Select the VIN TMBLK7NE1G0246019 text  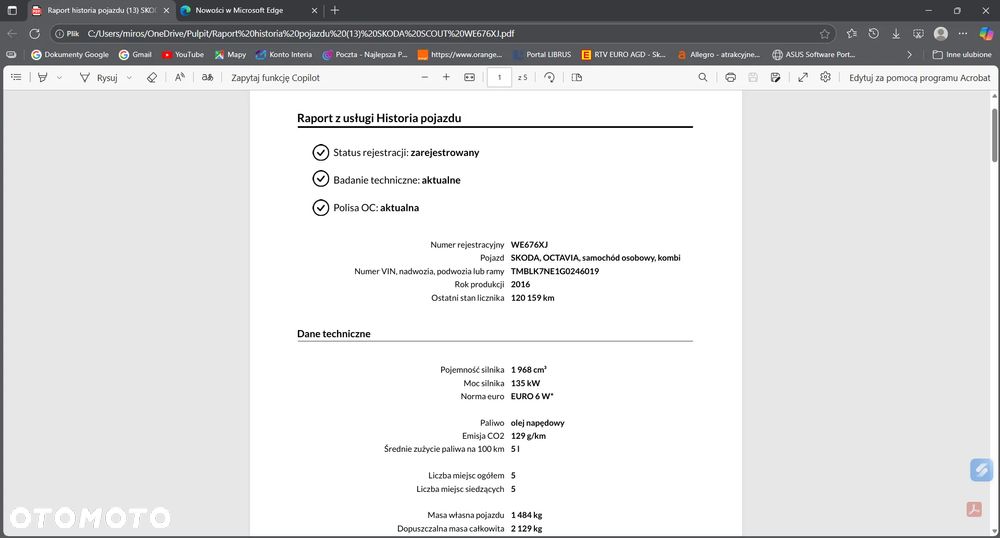point(555,271)
